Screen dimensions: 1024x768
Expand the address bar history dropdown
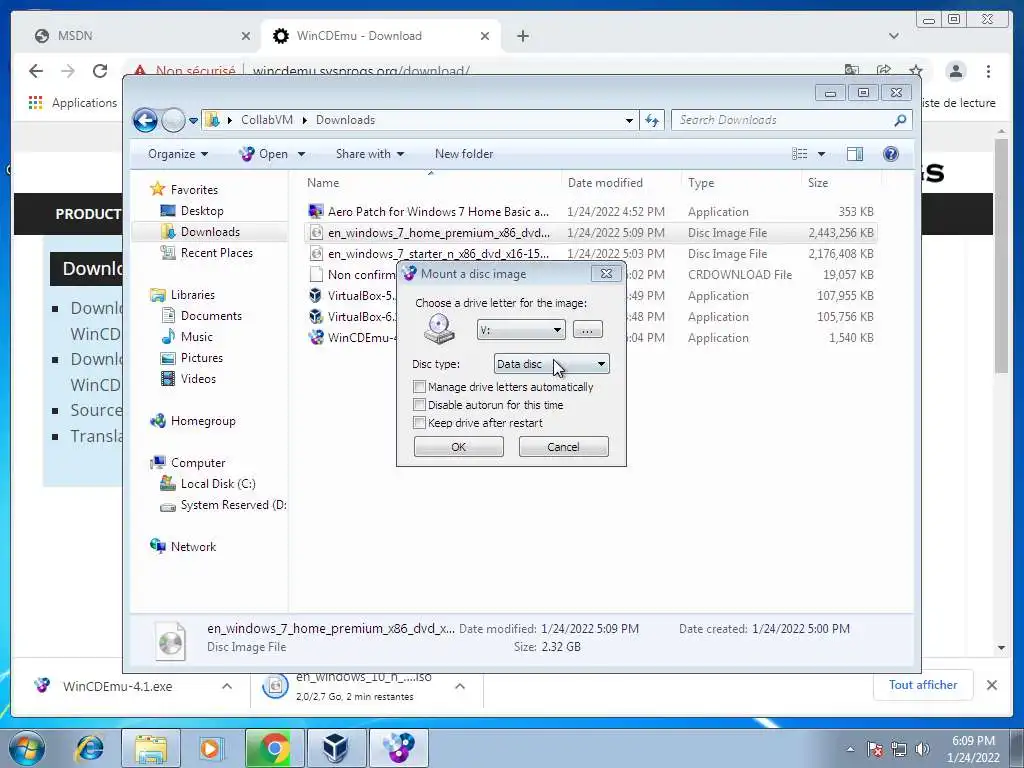tap(629, 120)
